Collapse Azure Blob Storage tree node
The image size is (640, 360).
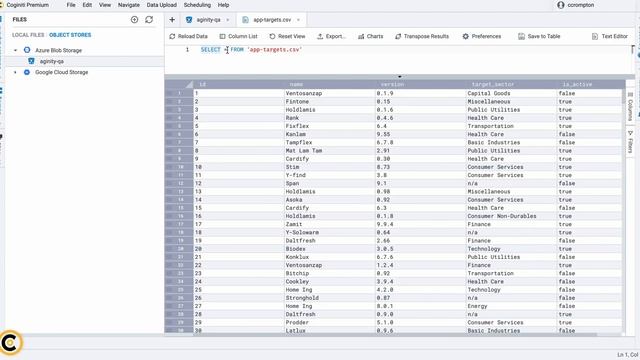pyautogui.click(x=16, y=50)
